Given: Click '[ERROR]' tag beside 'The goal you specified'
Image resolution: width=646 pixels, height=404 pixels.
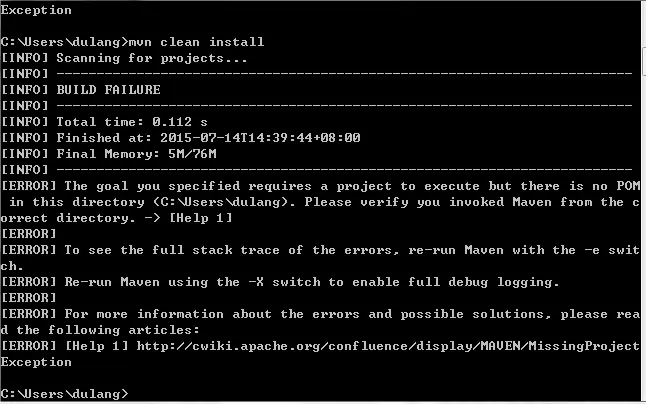Looking at the screenshot, I should (28, 186).
